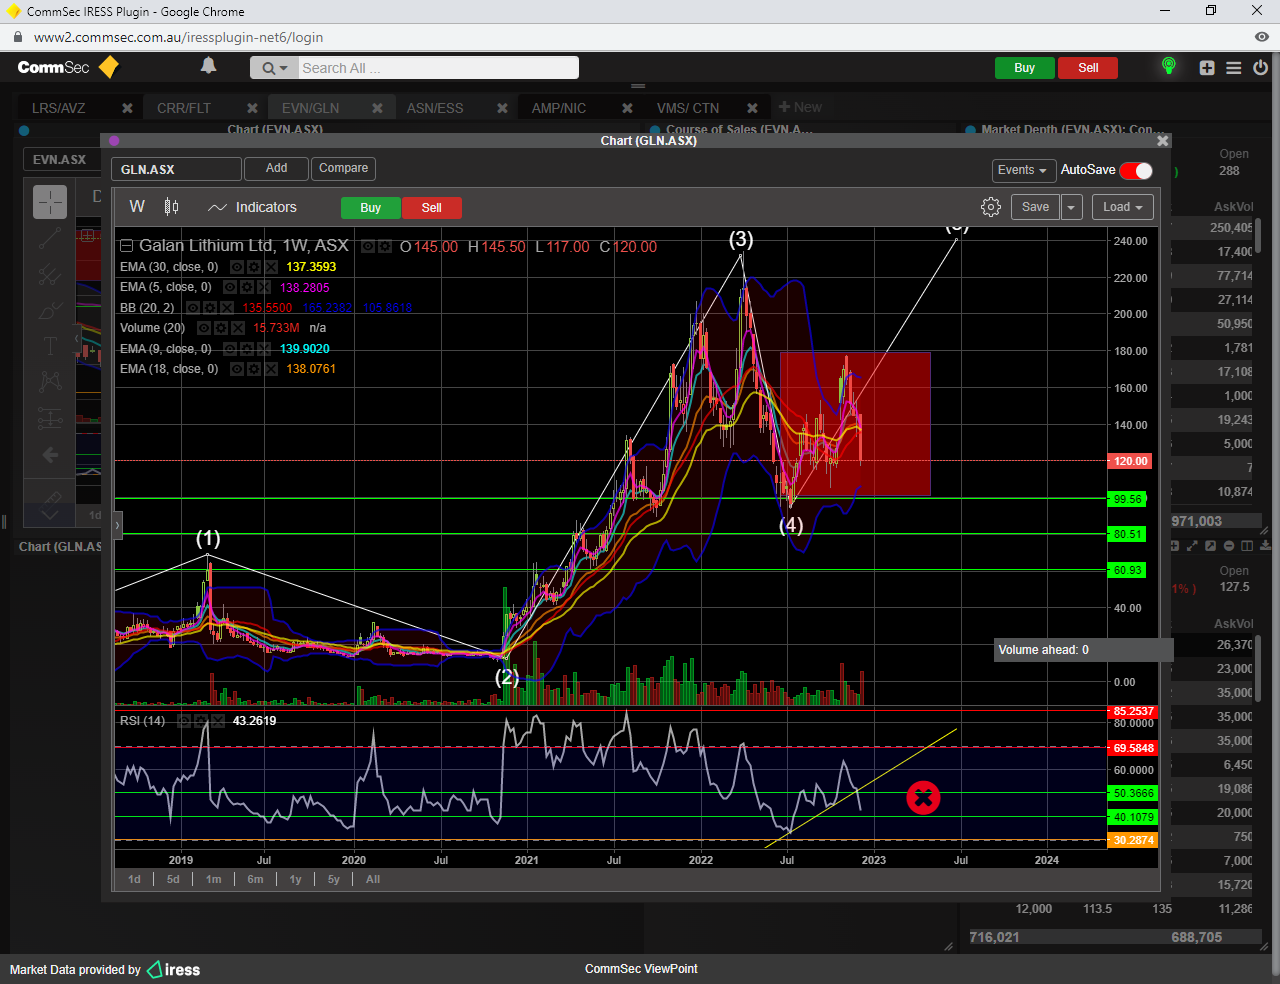Open settings for Volume (20) indicator
The width and height of the screenshot is (1280, 984).
pos(221,328)
